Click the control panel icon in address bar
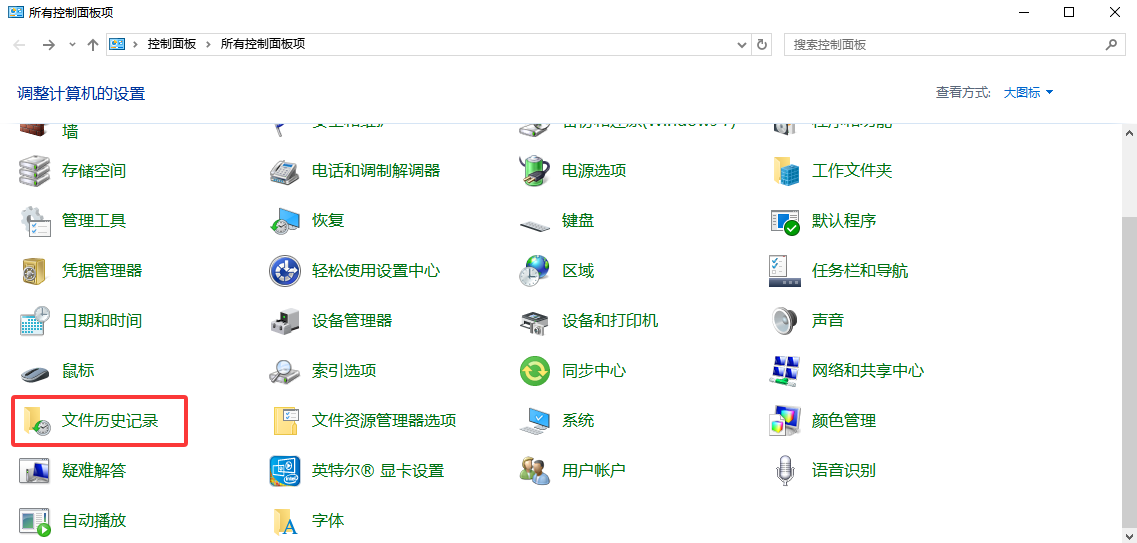 coord(117,44)
